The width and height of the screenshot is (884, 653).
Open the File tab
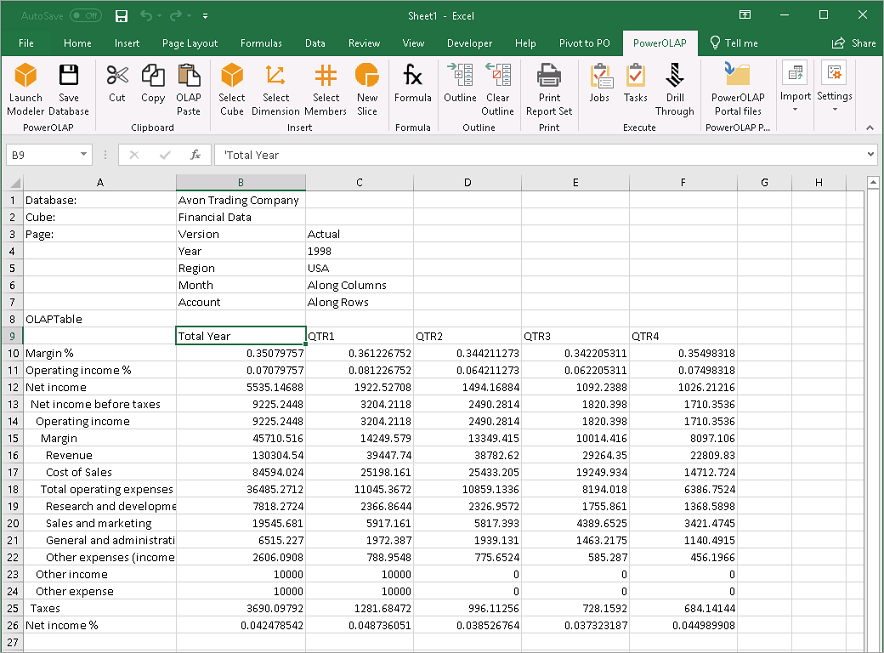(26, 43)
